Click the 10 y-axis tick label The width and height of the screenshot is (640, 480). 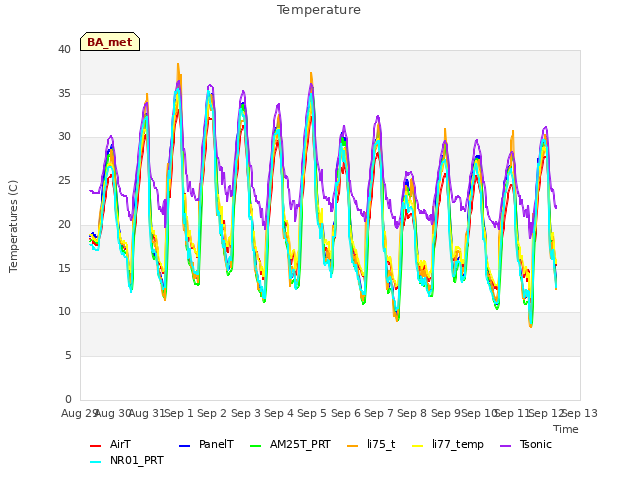(x=64, y=312)
